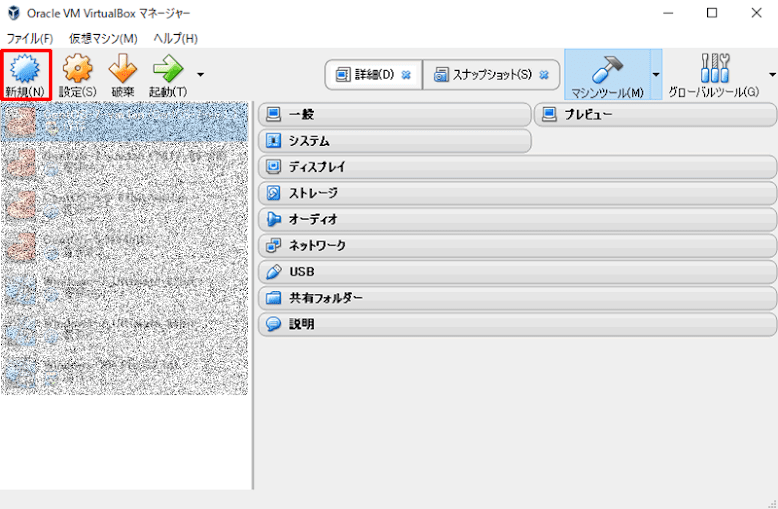
Task: Open the オーディオ section header
Action: pos(518,219)
